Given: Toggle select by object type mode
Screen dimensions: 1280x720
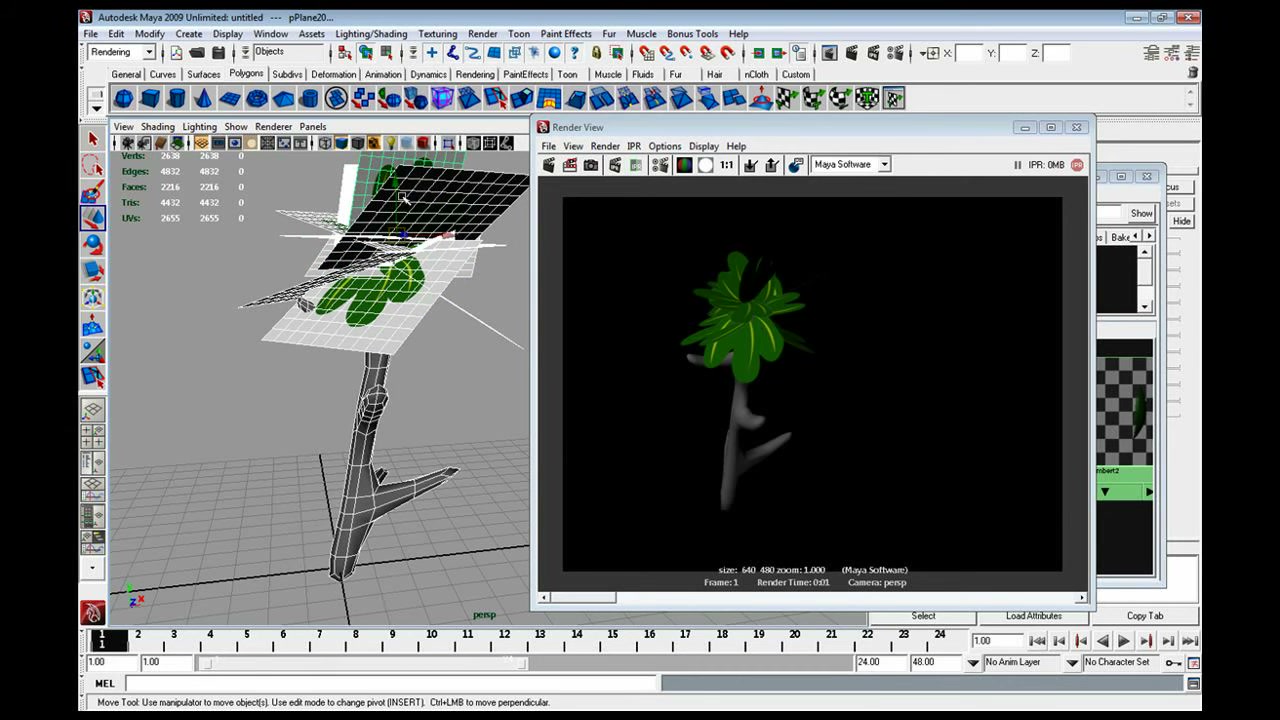Looking at the screenshot, I should coord(366,53).
